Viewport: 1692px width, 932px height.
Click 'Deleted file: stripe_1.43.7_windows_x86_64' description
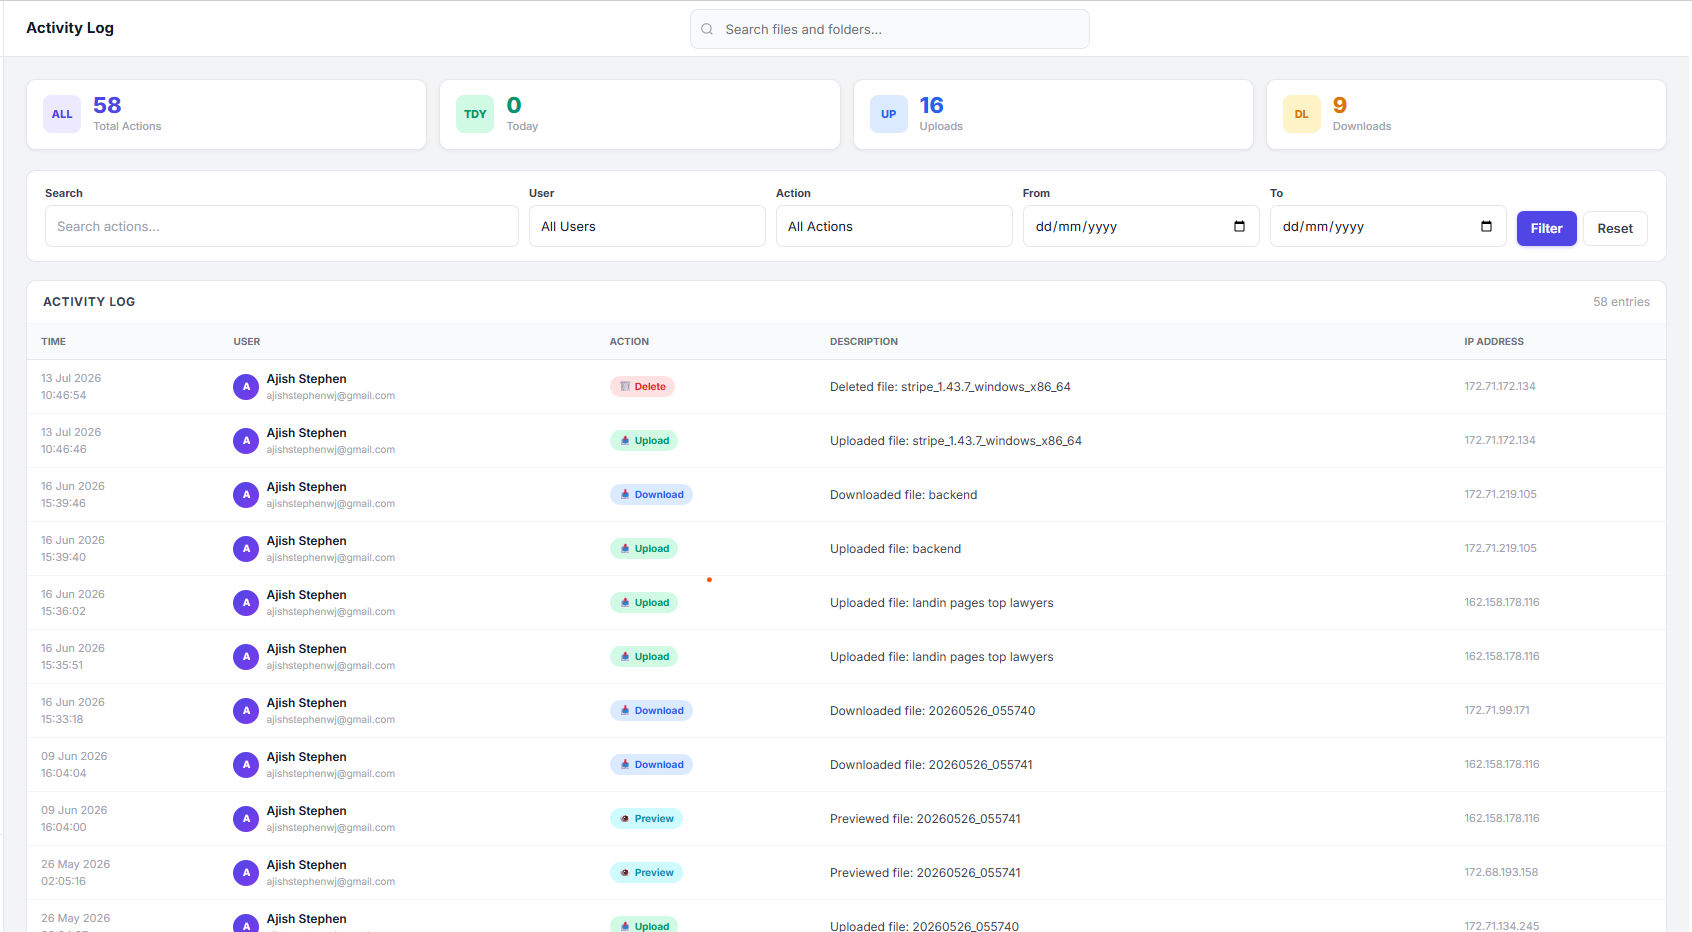tap(950, 387)
